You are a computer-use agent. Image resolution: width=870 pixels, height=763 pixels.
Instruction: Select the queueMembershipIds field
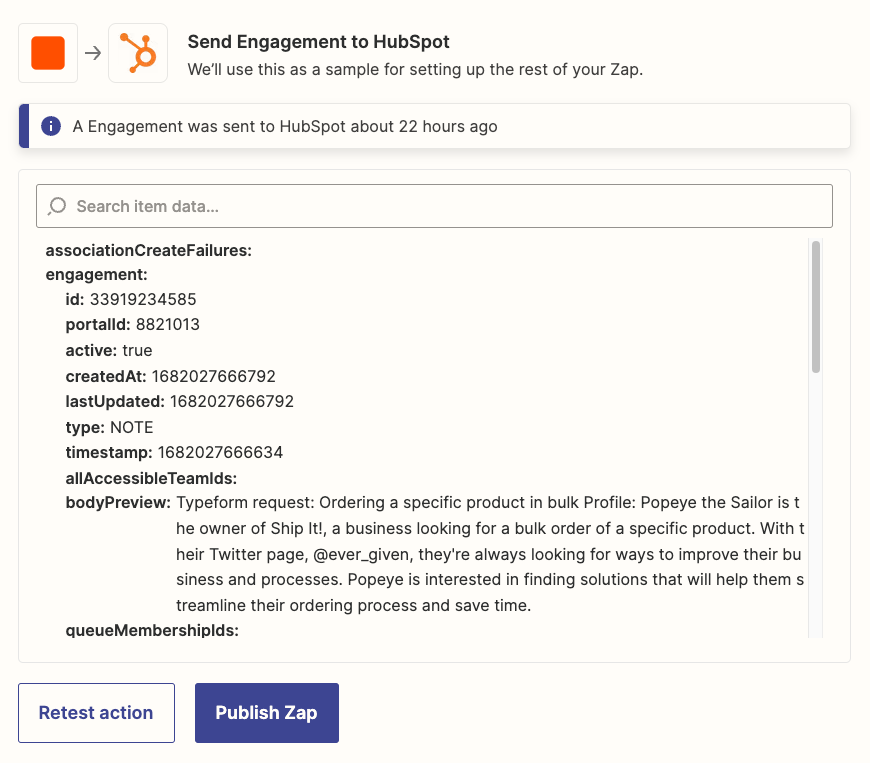(x=152, y=630)
